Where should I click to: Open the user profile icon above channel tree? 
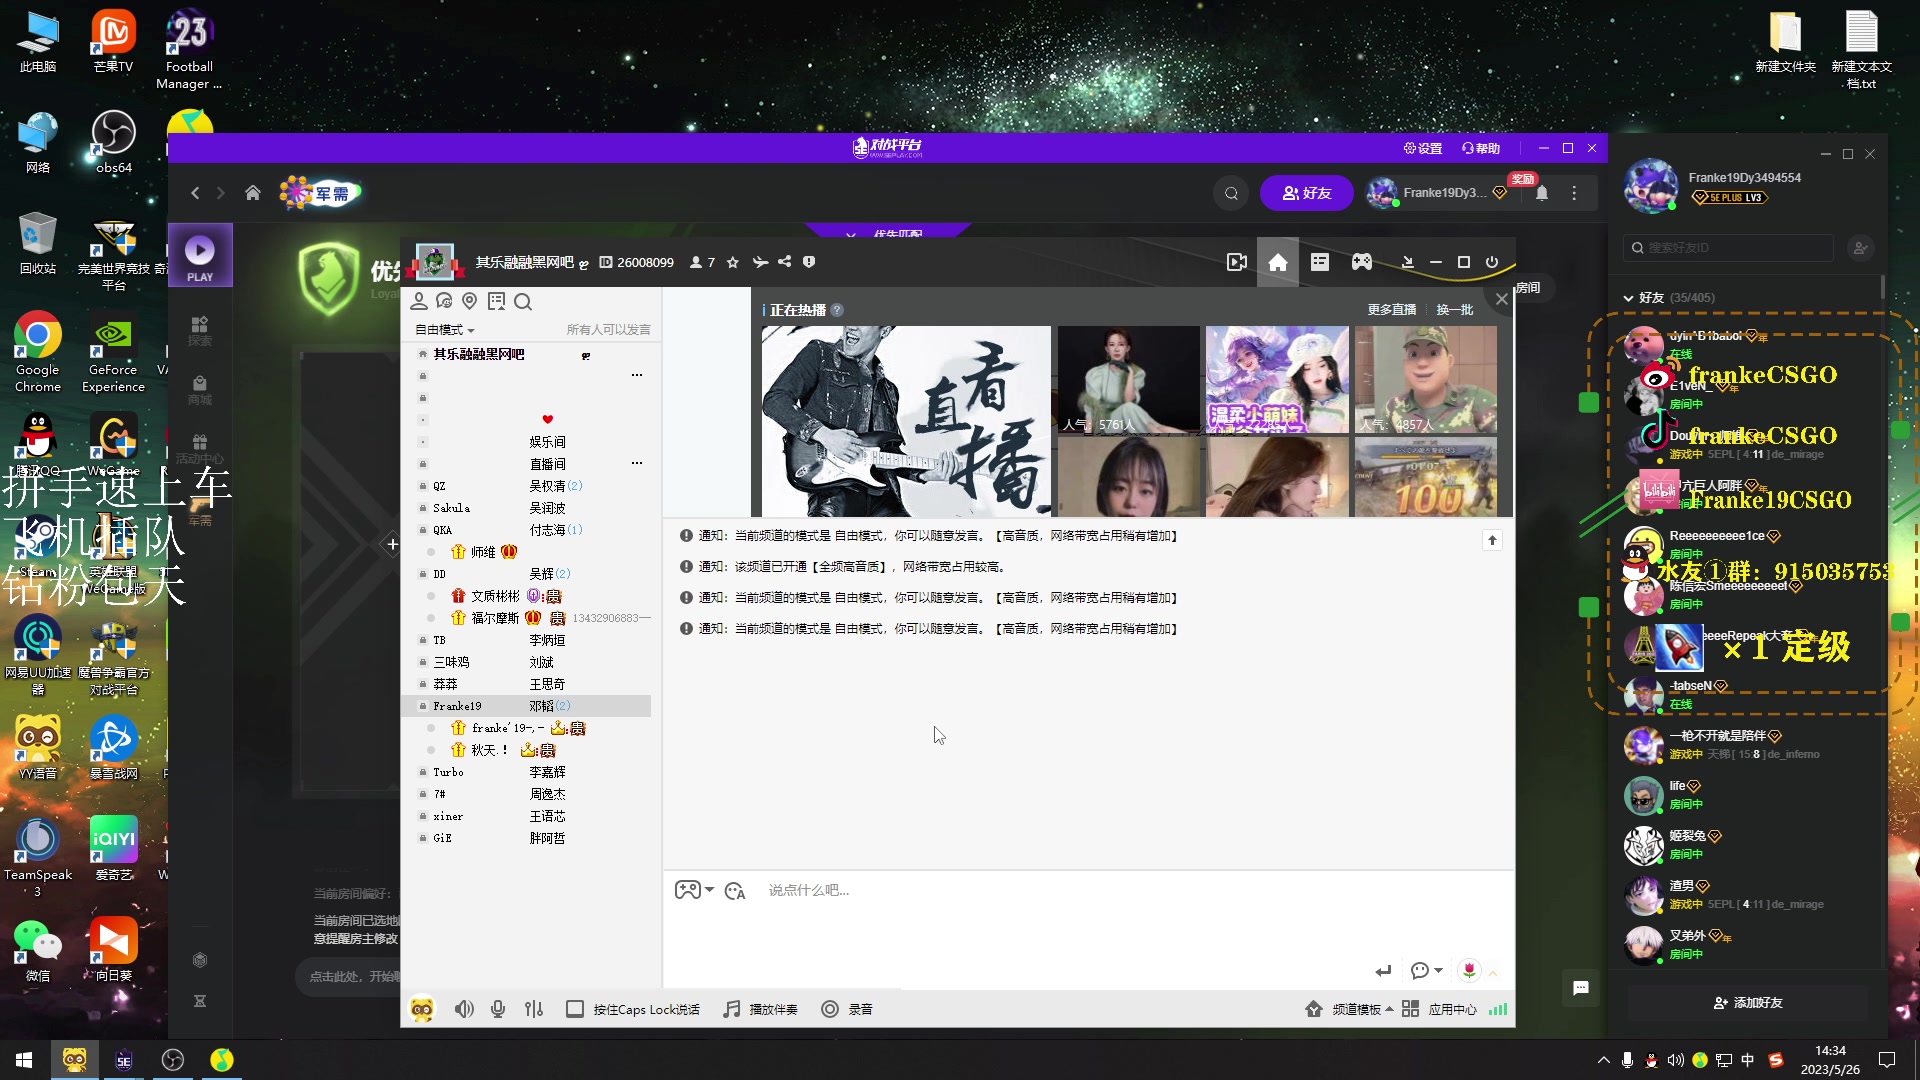(x=419, y=301)
